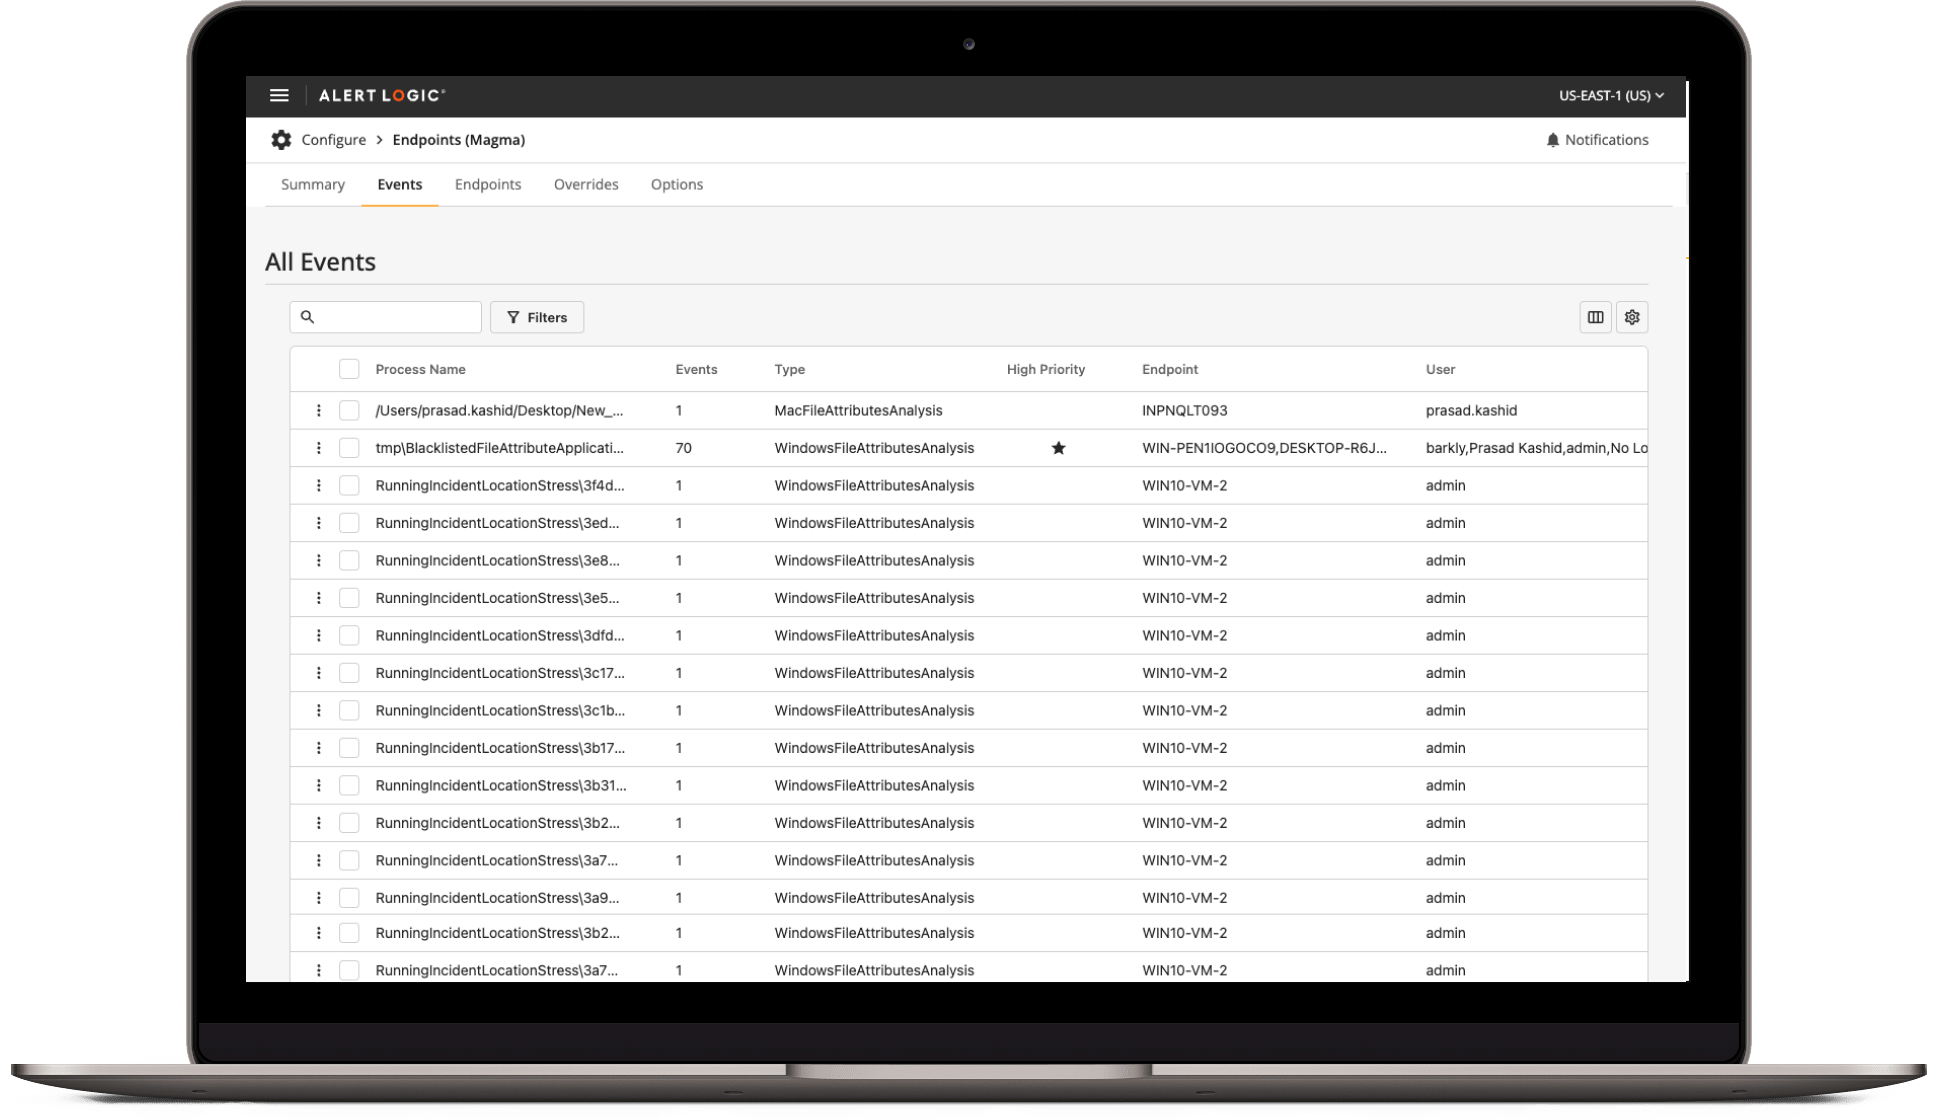
Task: Check the select-all checkbox in table header
Action: [x=349, y=369]
